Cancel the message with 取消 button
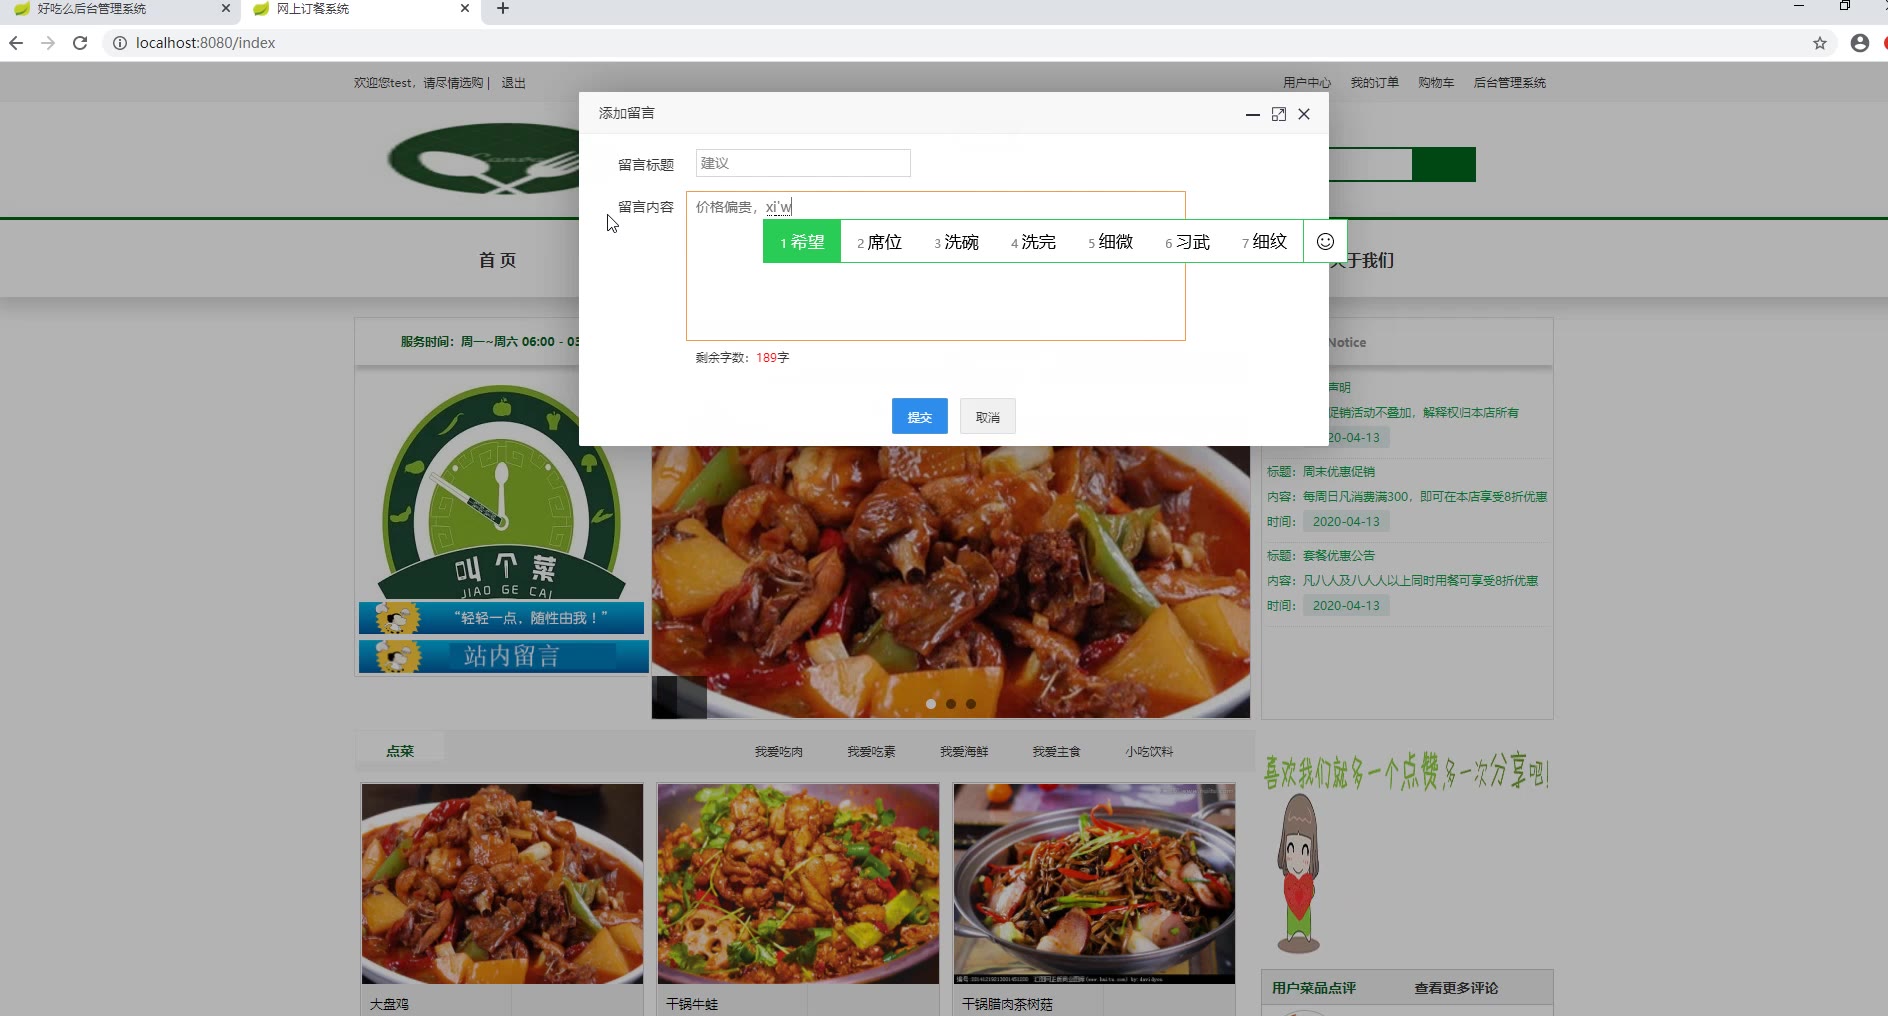Image resolution: width=1888 pixels, height=1016 pixels. point(988,416)
